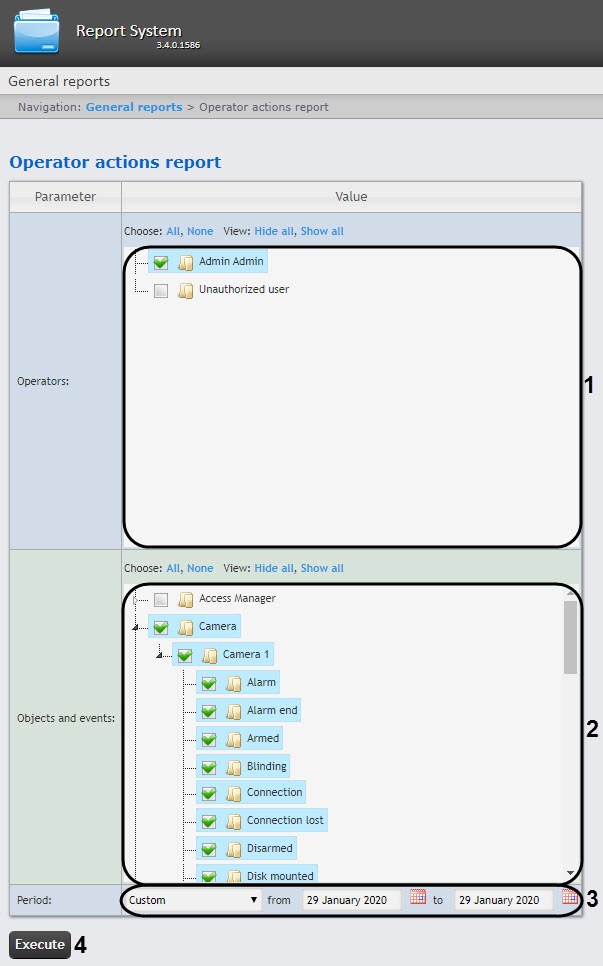Open the Custom period dropdown
Image resolution: width=603 pixels, height=966 pixels.
(x=194, y=900)
